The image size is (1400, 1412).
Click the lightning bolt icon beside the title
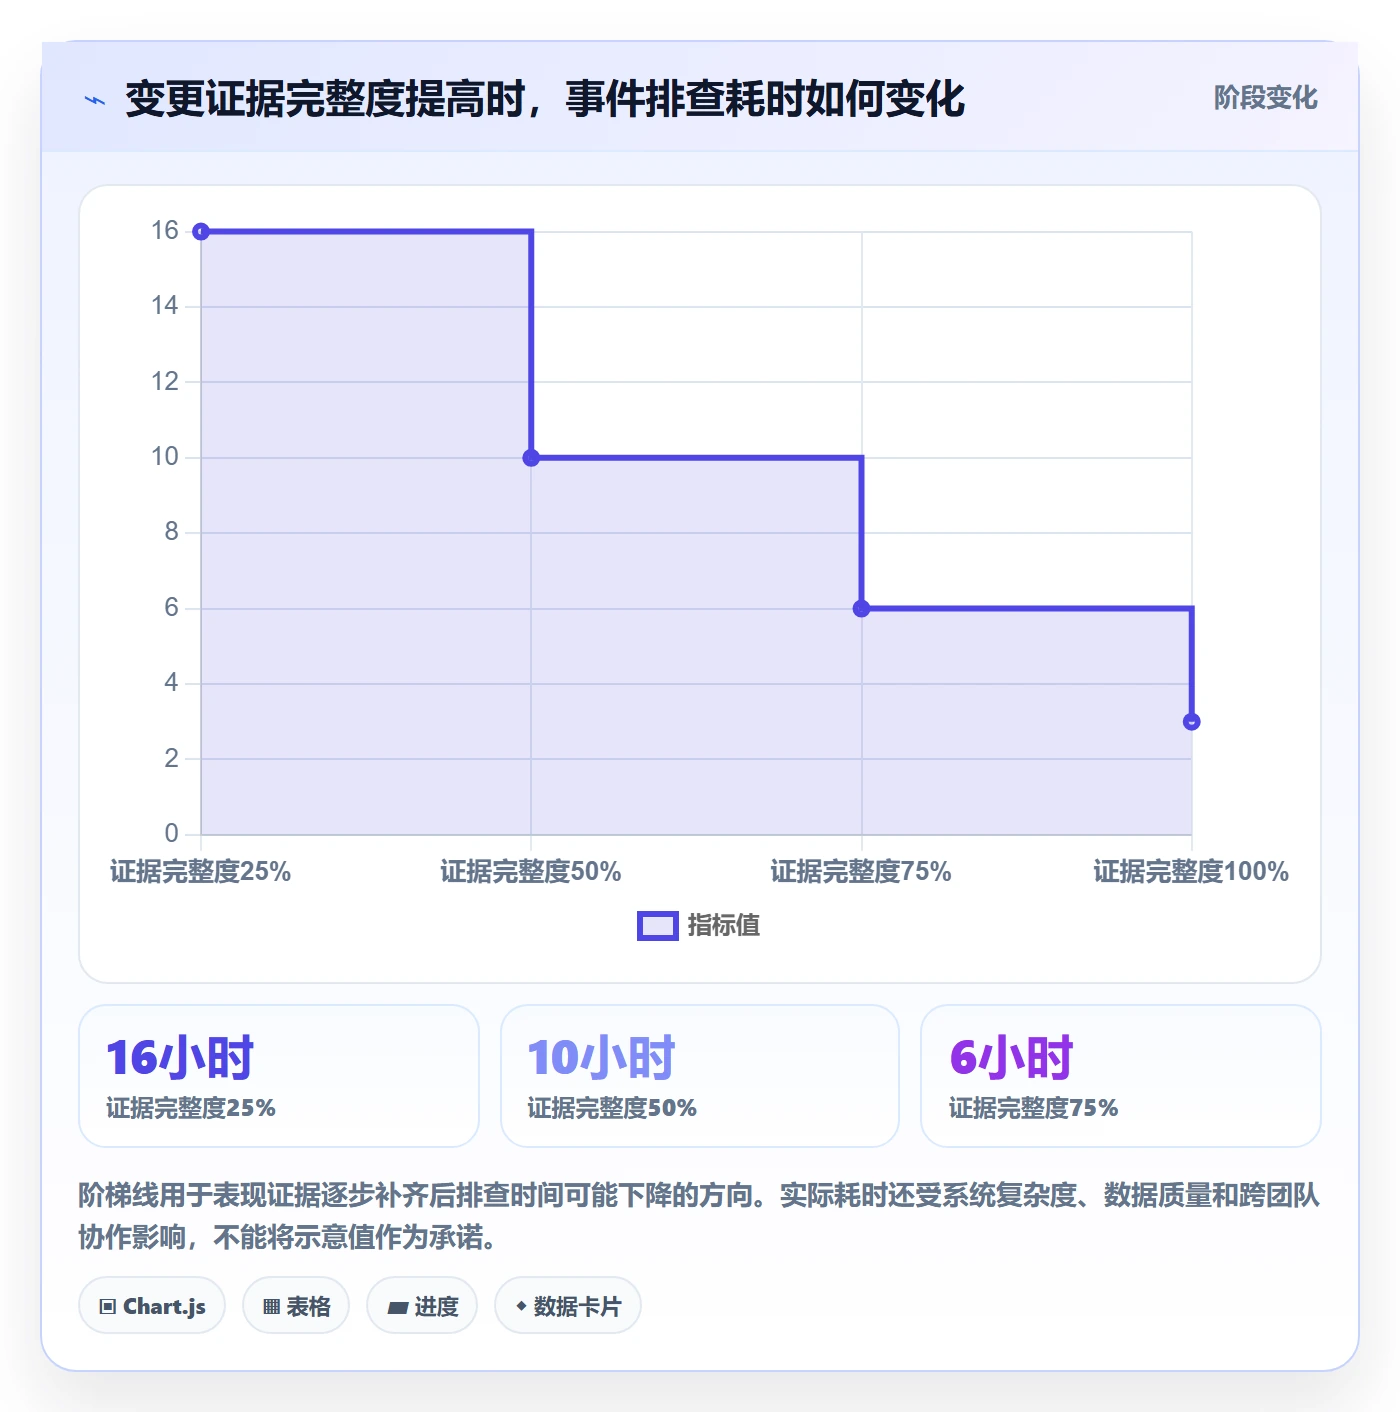(x=95, y=100)
